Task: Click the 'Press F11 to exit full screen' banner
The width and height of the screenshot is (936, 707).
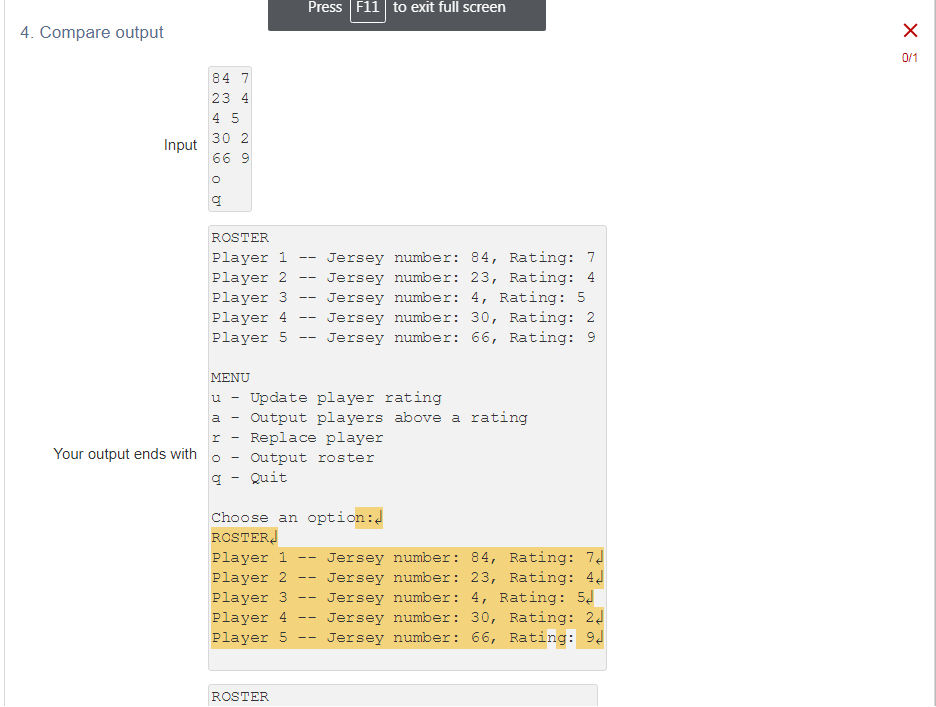Action: point(406,8)
